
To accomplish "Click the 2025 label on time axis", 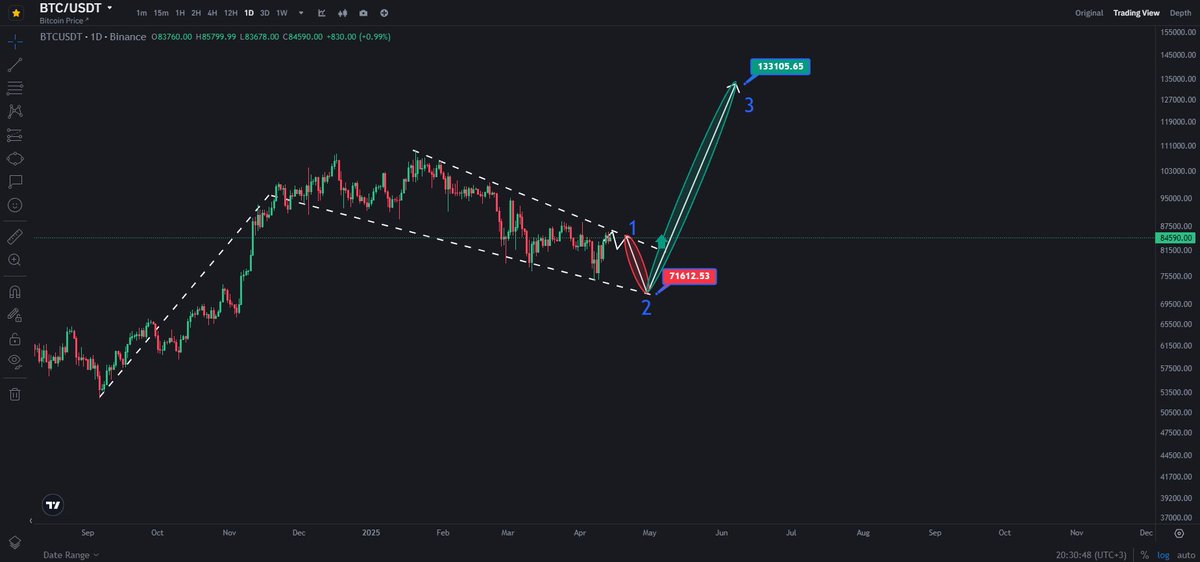I will [x=372, y=533].
